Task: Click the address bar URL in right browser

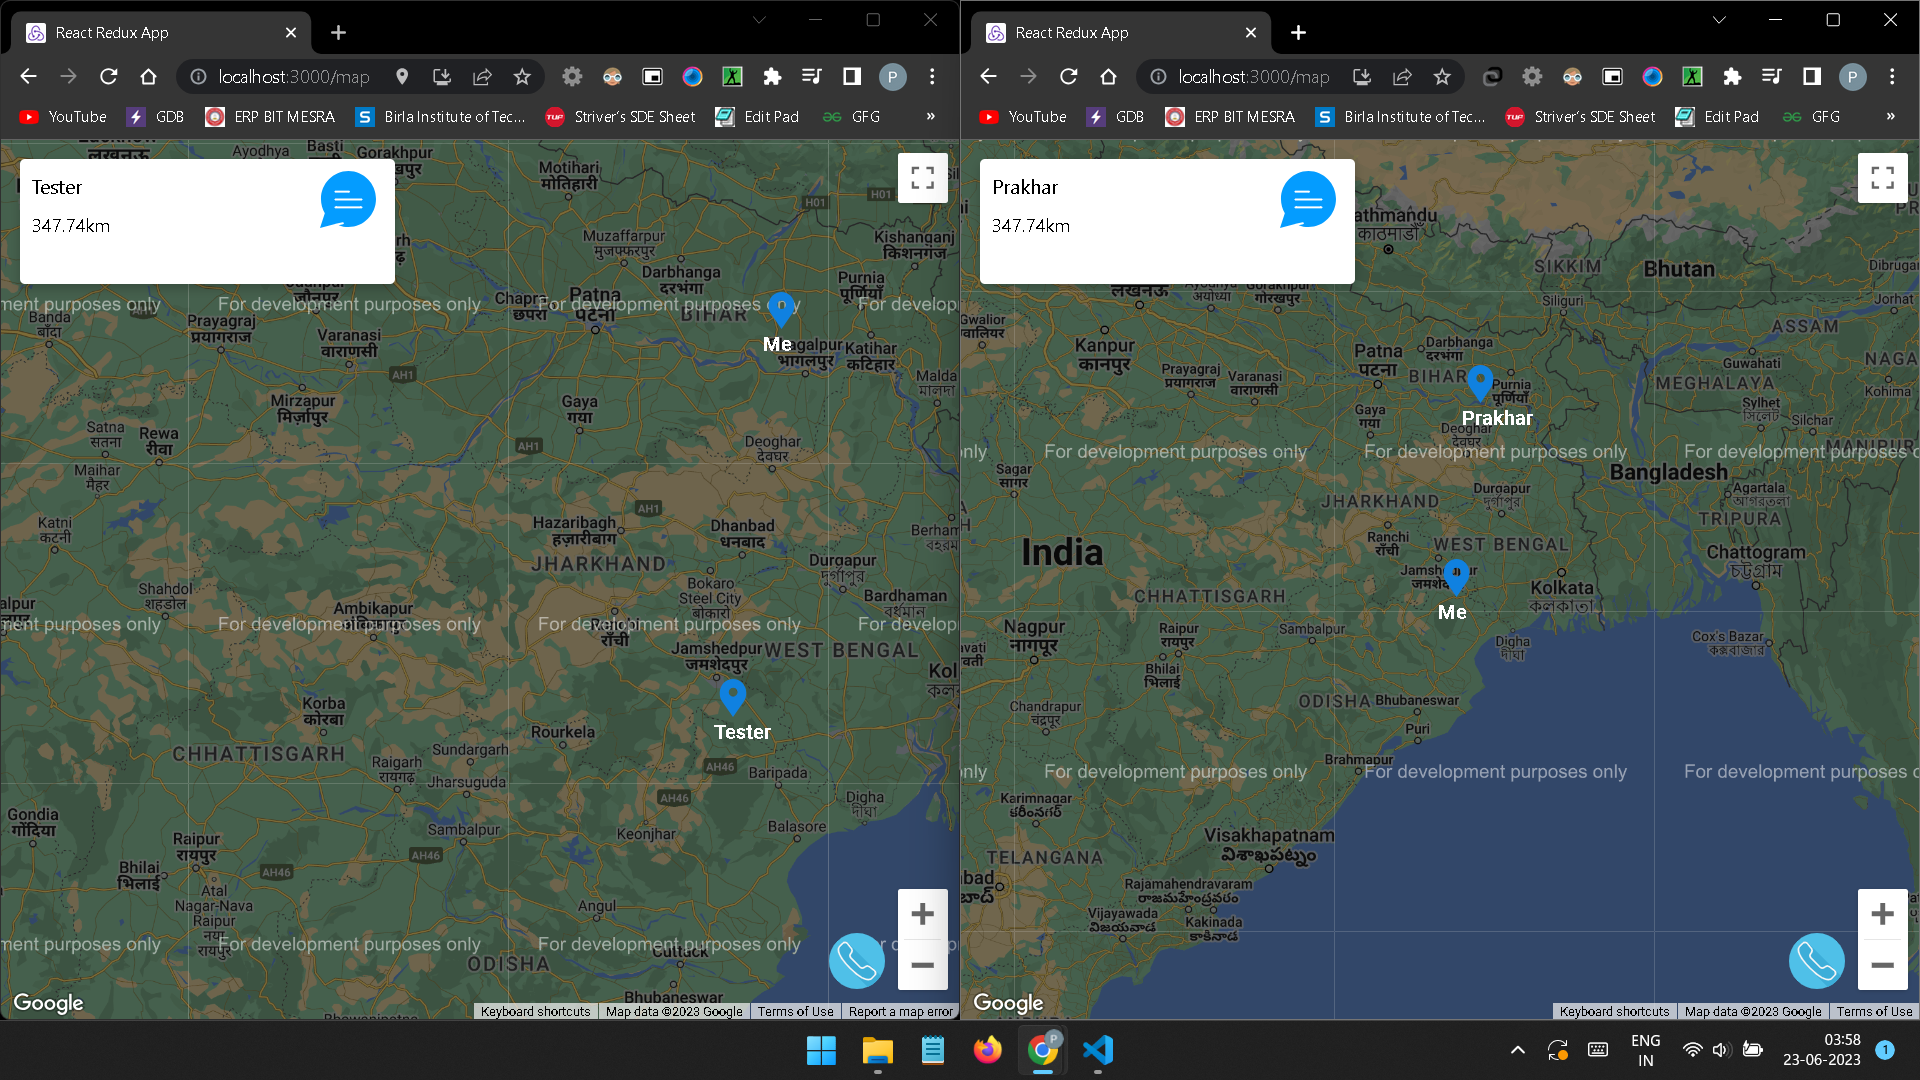Action: [x=1253, y=77]
